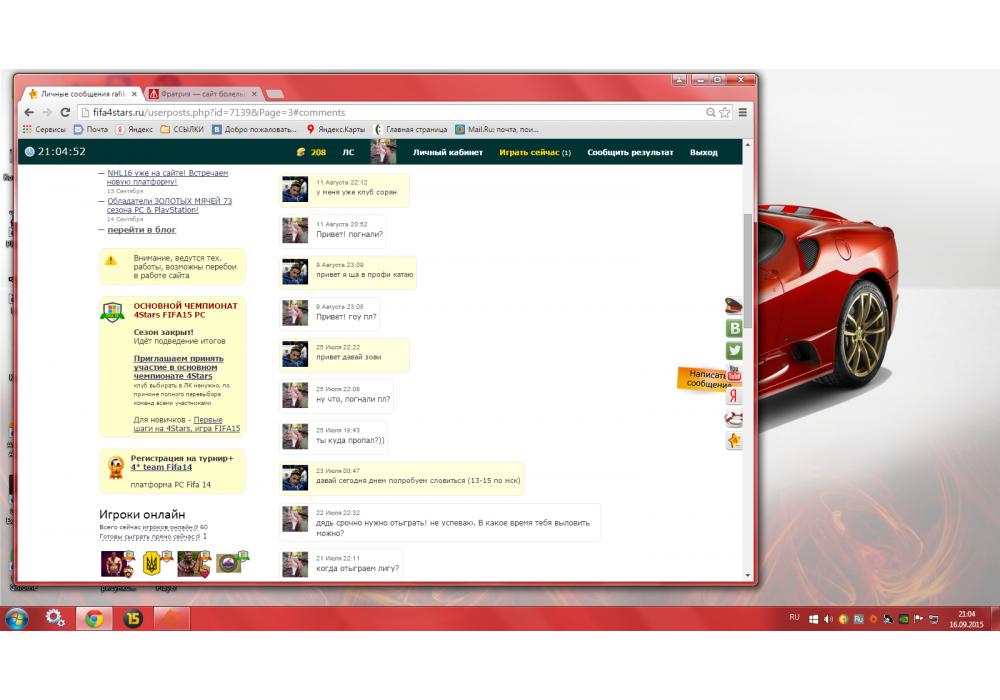Viewport: 1000px width, 700px height.
Task: Click "Сообщить результат" in the header
Action: point(630,153)
